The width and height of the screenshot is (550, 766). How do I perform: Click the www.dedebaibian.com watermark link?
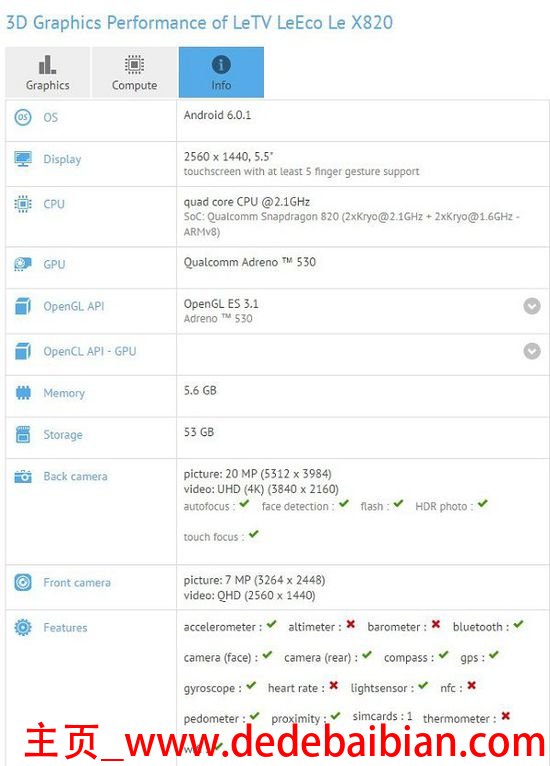pyautogui.click(x=335, y=743)
